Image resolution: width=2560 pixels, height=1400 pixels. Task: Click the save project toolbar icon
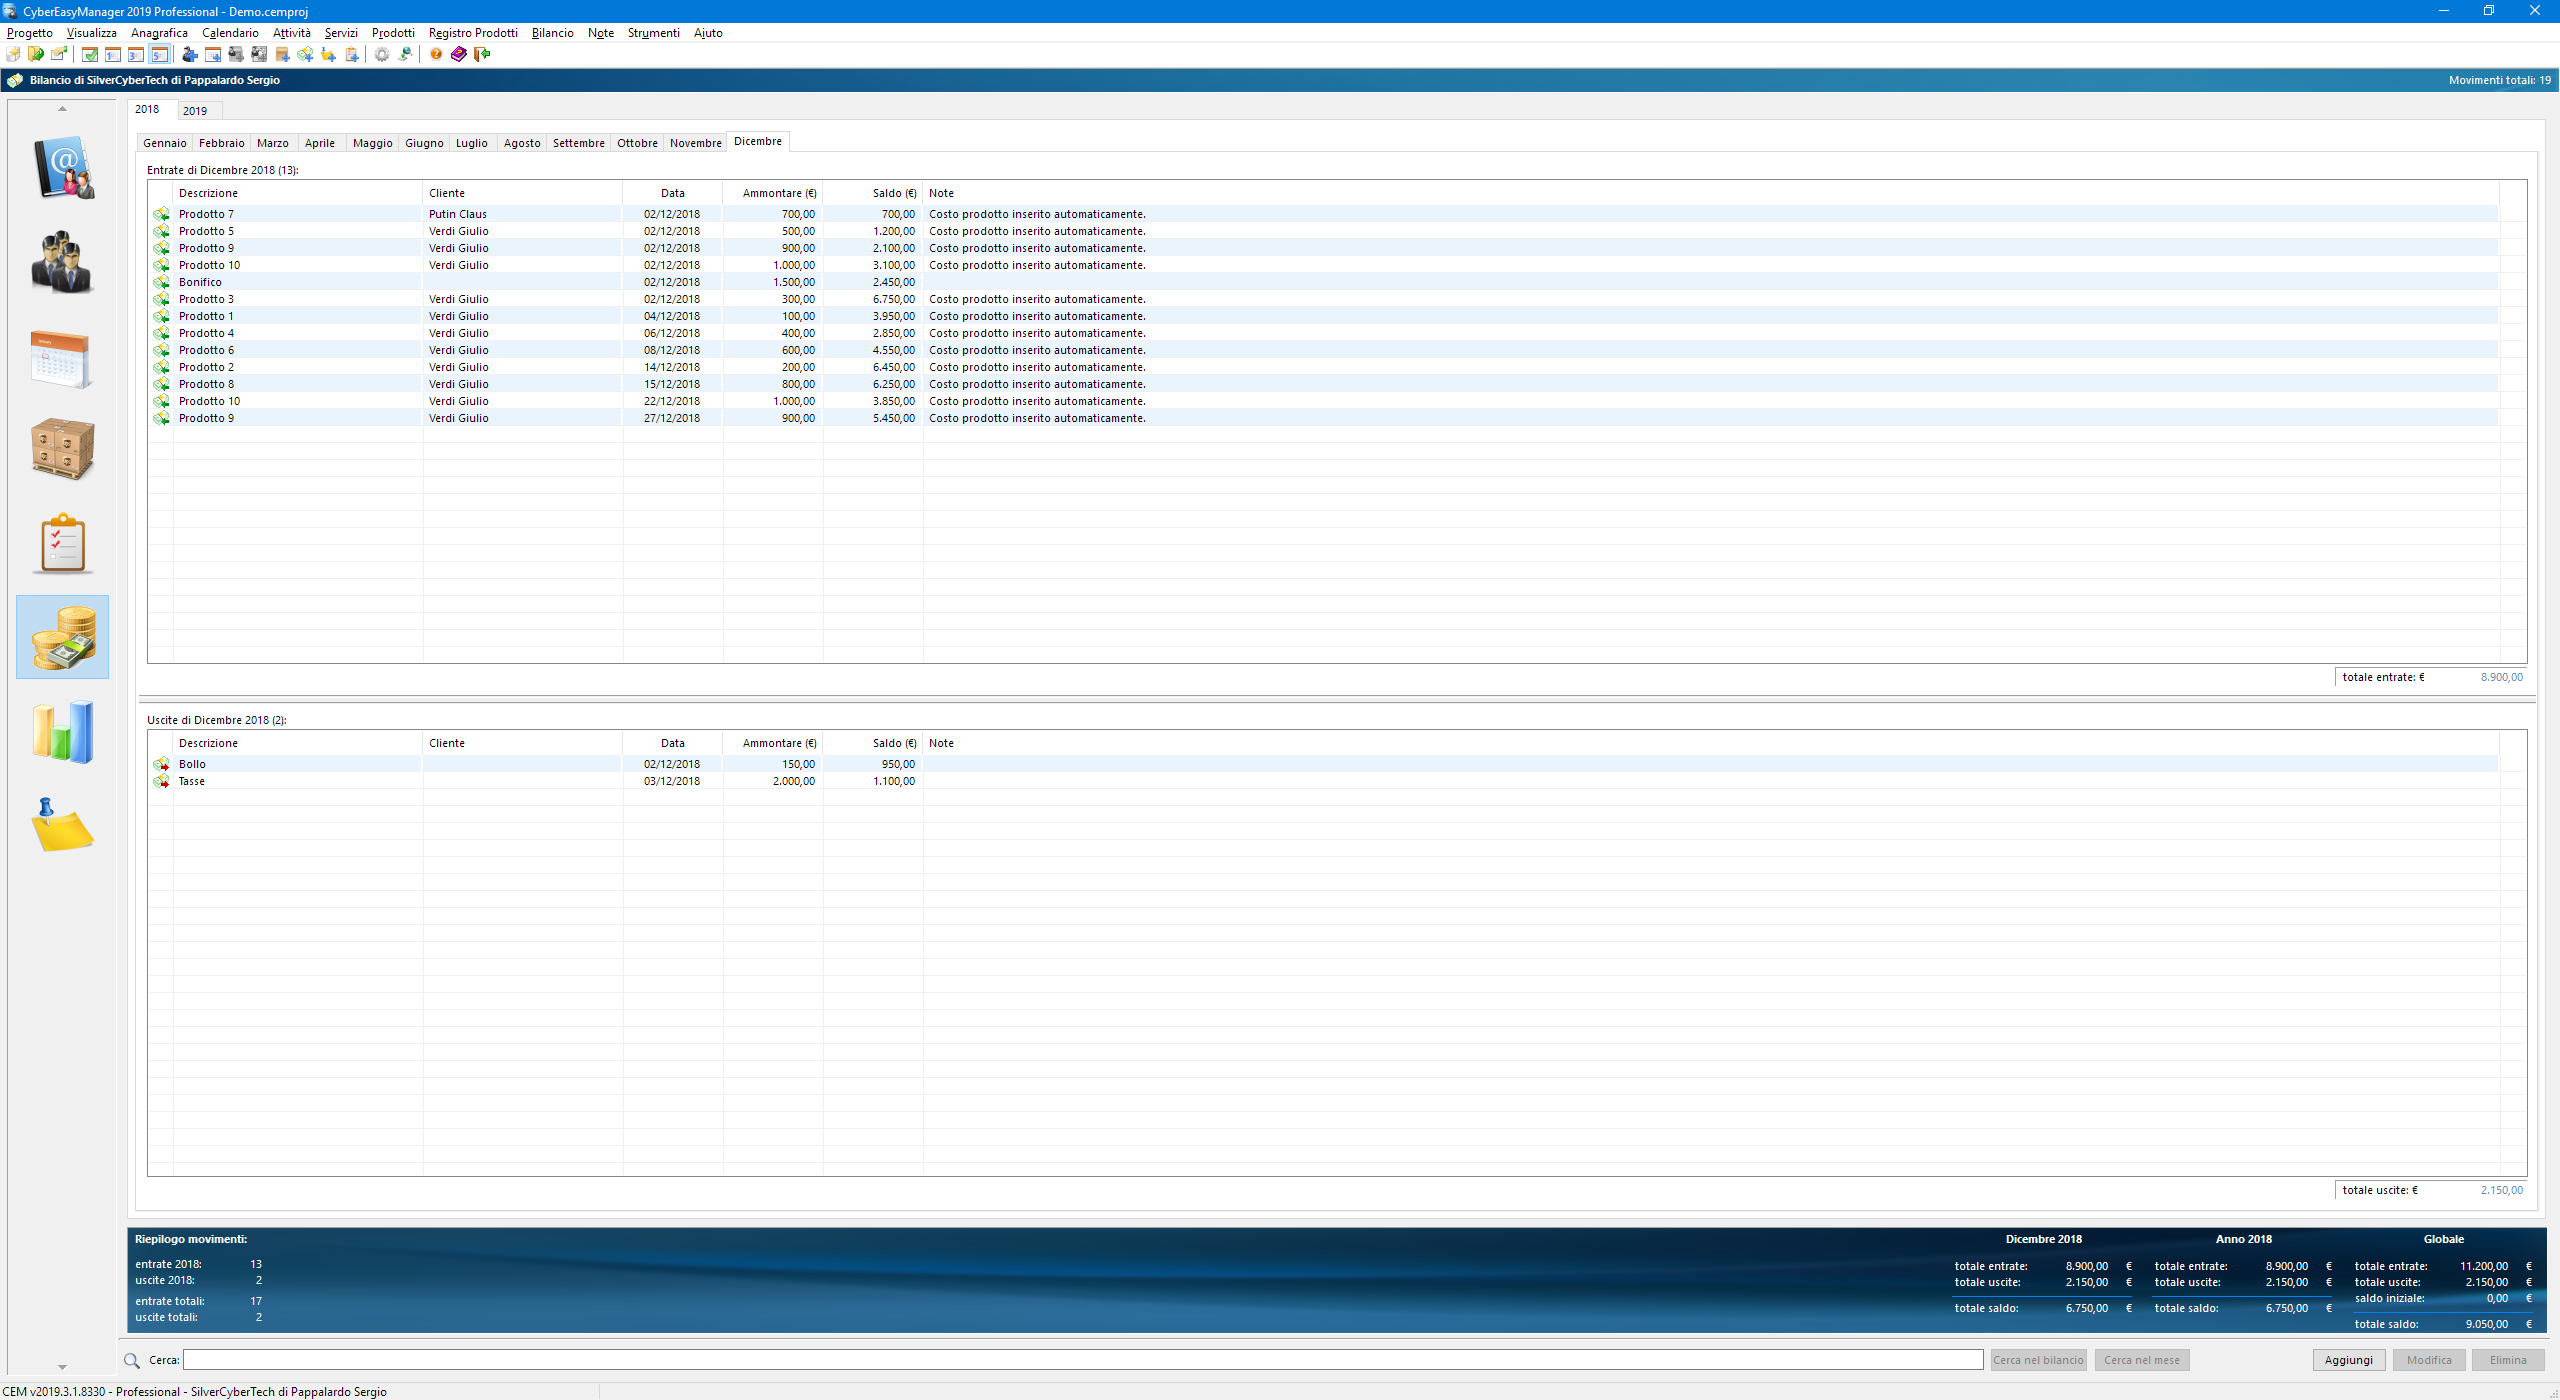click(59, 54)
